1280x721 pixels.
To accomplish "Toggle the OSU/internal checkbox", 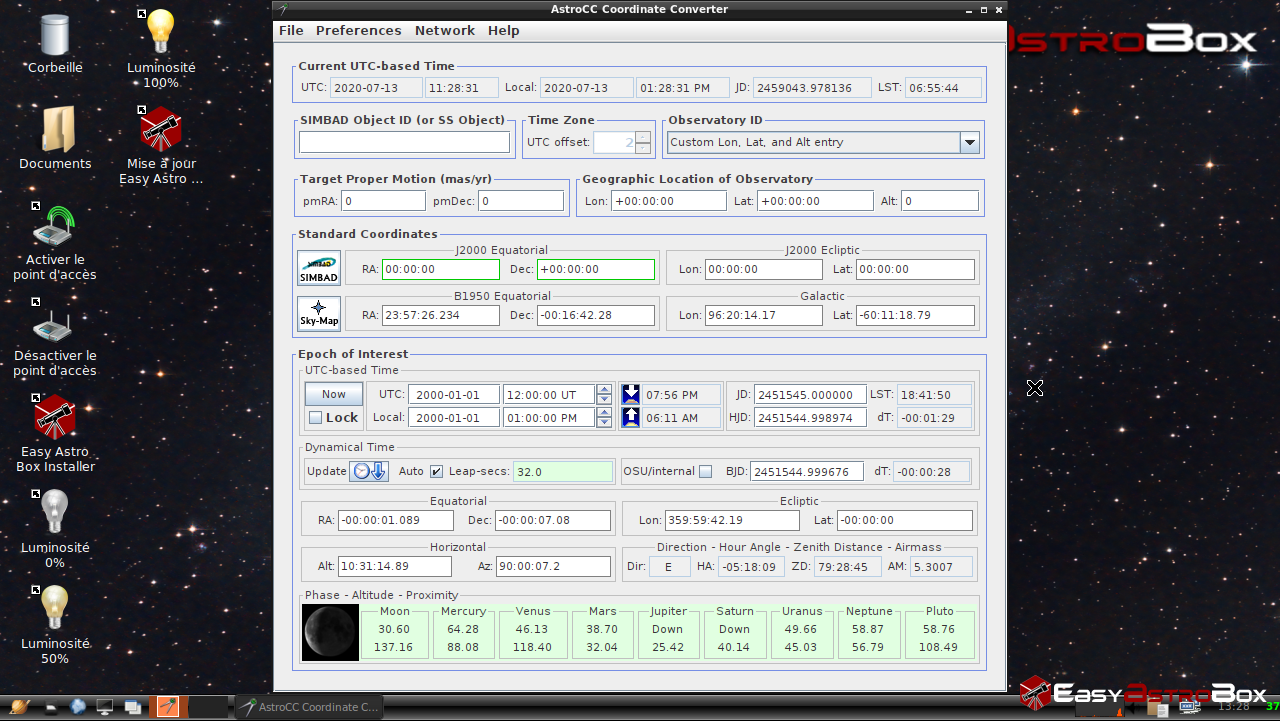I will 705,471.
